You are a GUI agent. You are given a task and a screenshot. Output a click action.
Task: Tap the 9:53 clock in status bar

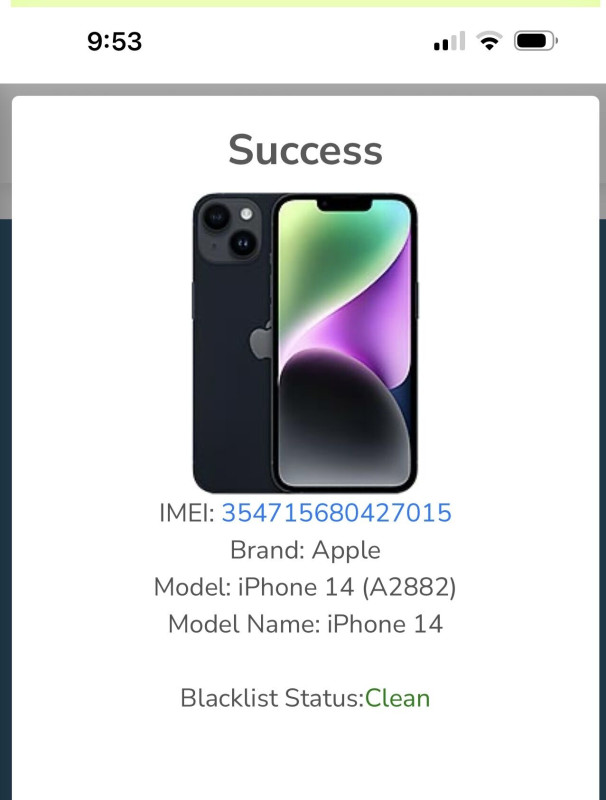tap(114, 41)
